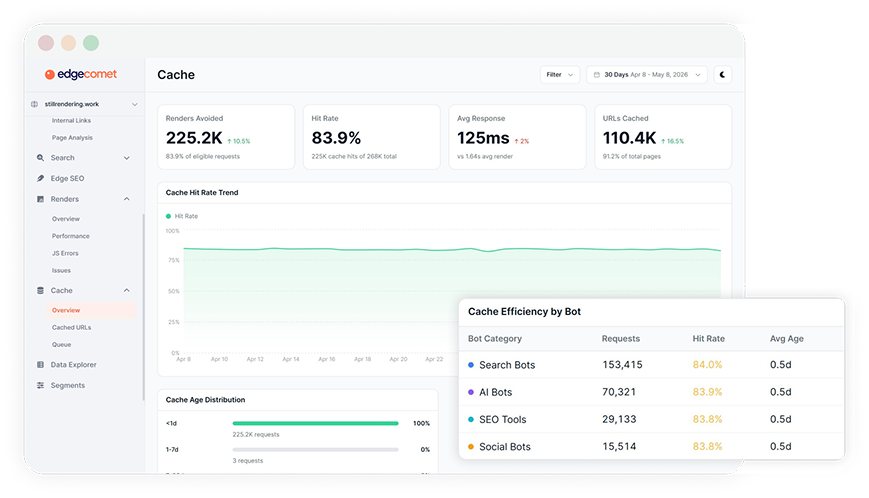
Task: Open the Filter dropdown
Action: point(560,75)
